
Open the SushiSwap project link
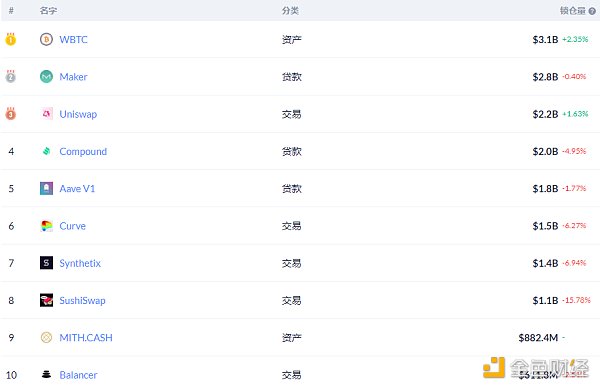(82, 301)
